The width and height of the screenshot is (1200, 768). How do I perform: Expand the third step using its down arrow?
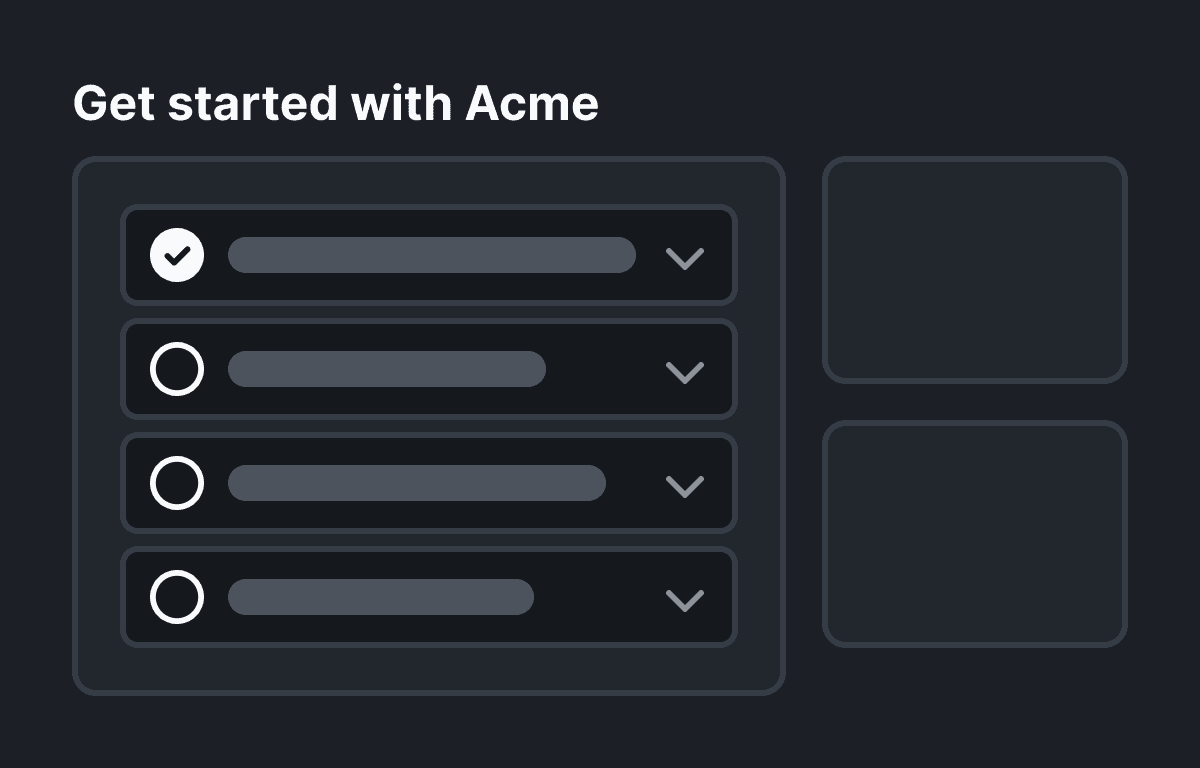686,488
